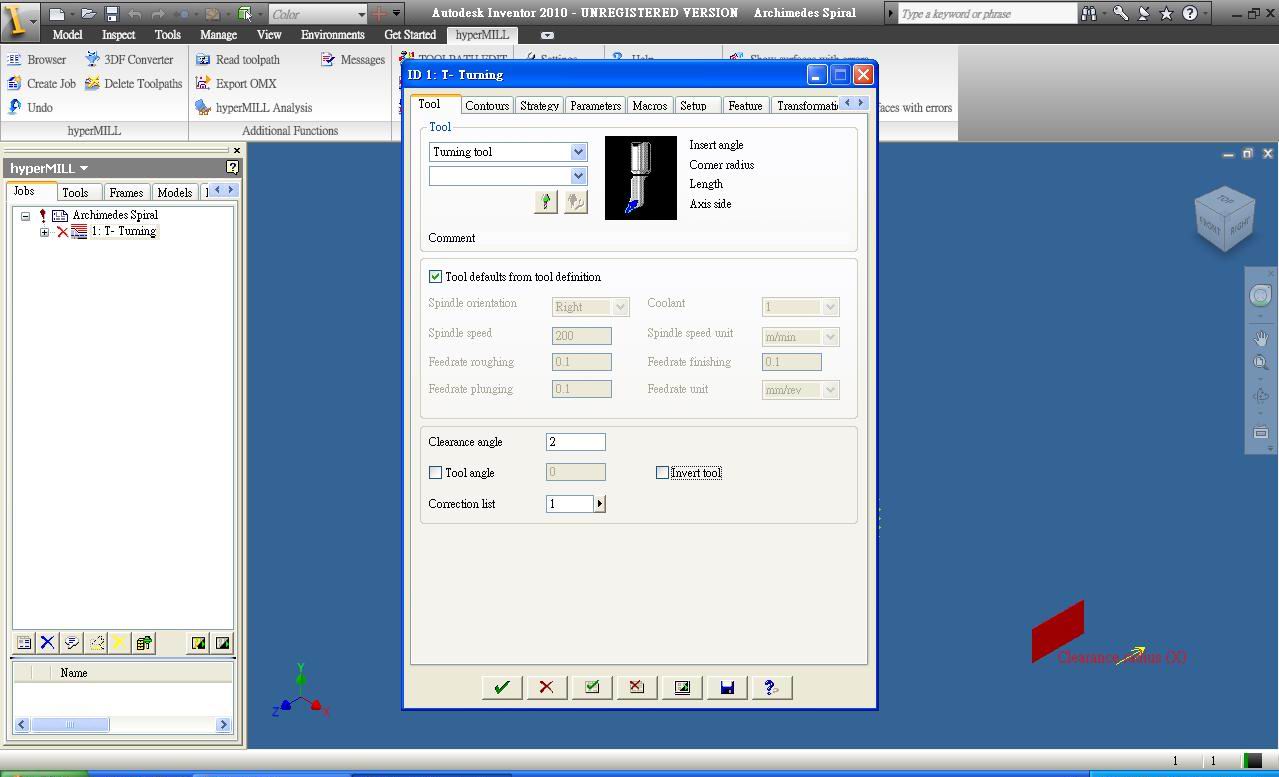Cancel the dialog with the red X
The width and height of the screenshot is (1279, 777).
[x=546, y=687]
